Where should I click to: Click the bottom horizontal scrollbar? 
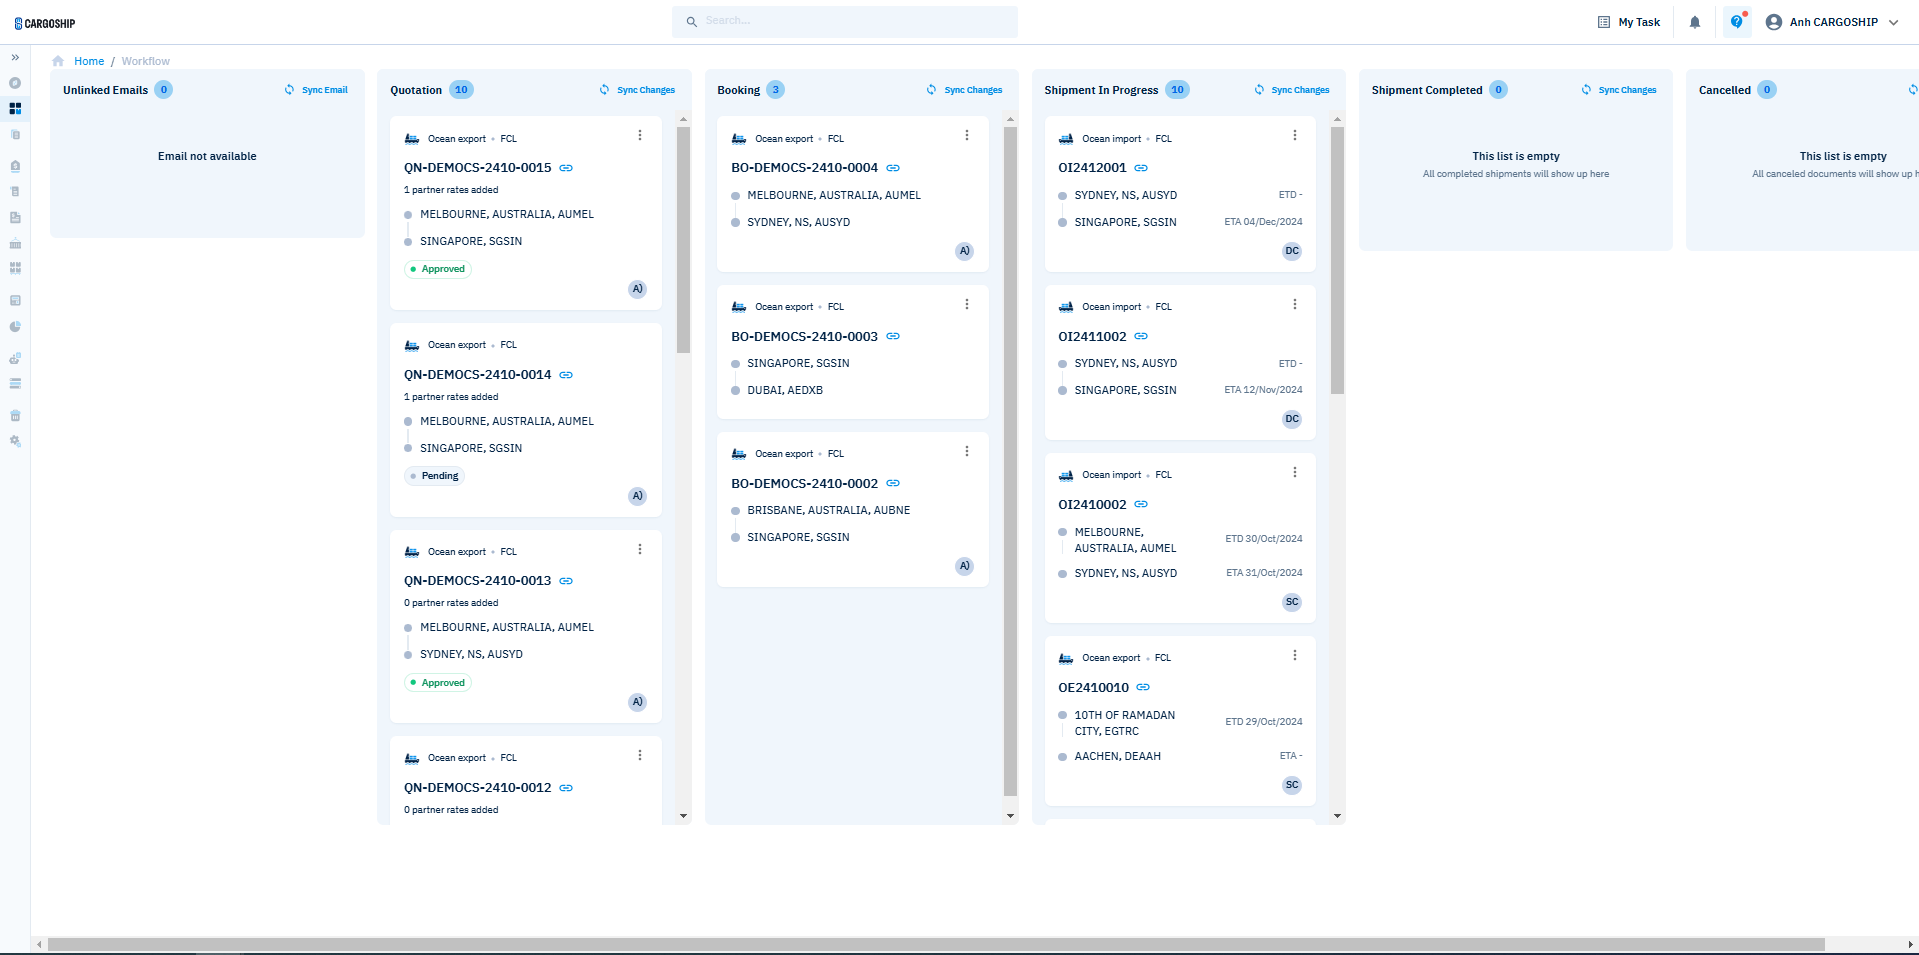pos(935,944)
